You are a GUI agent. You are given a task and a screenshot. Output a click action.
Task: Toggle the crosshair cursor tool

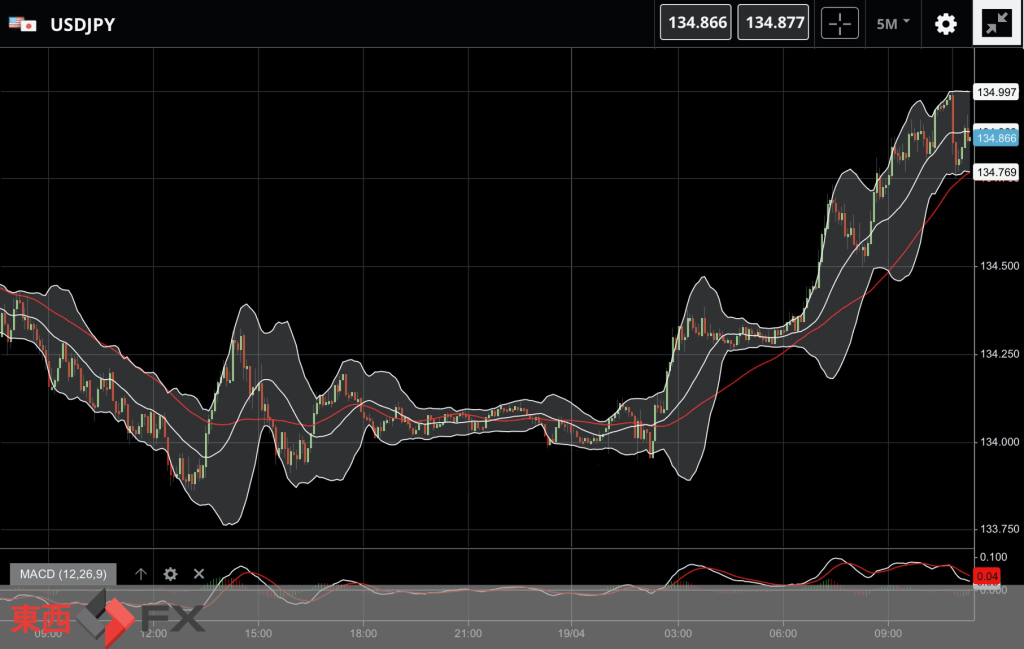pos(839,24)
